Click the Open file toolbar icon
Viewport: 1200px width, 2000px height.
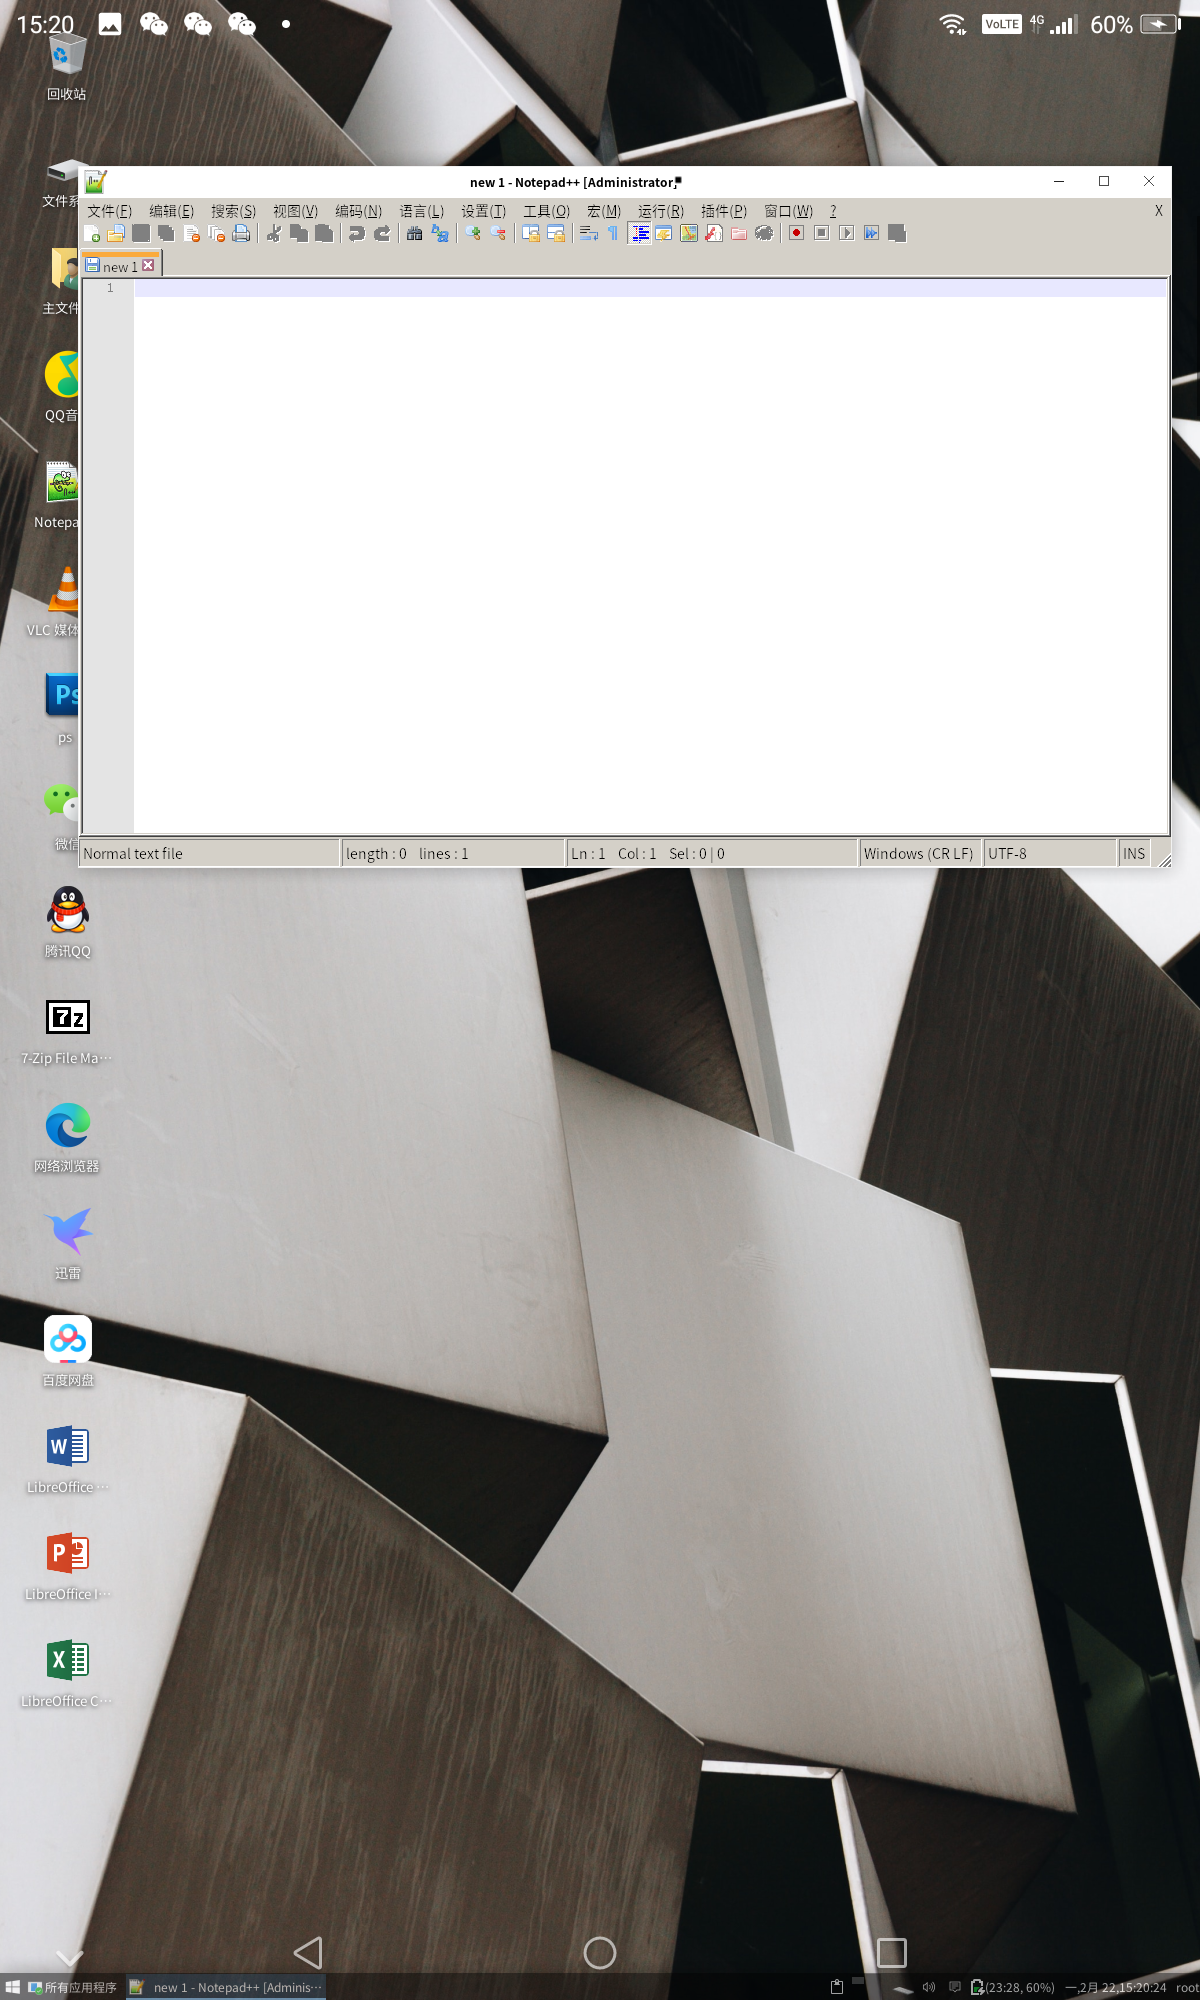116,233
